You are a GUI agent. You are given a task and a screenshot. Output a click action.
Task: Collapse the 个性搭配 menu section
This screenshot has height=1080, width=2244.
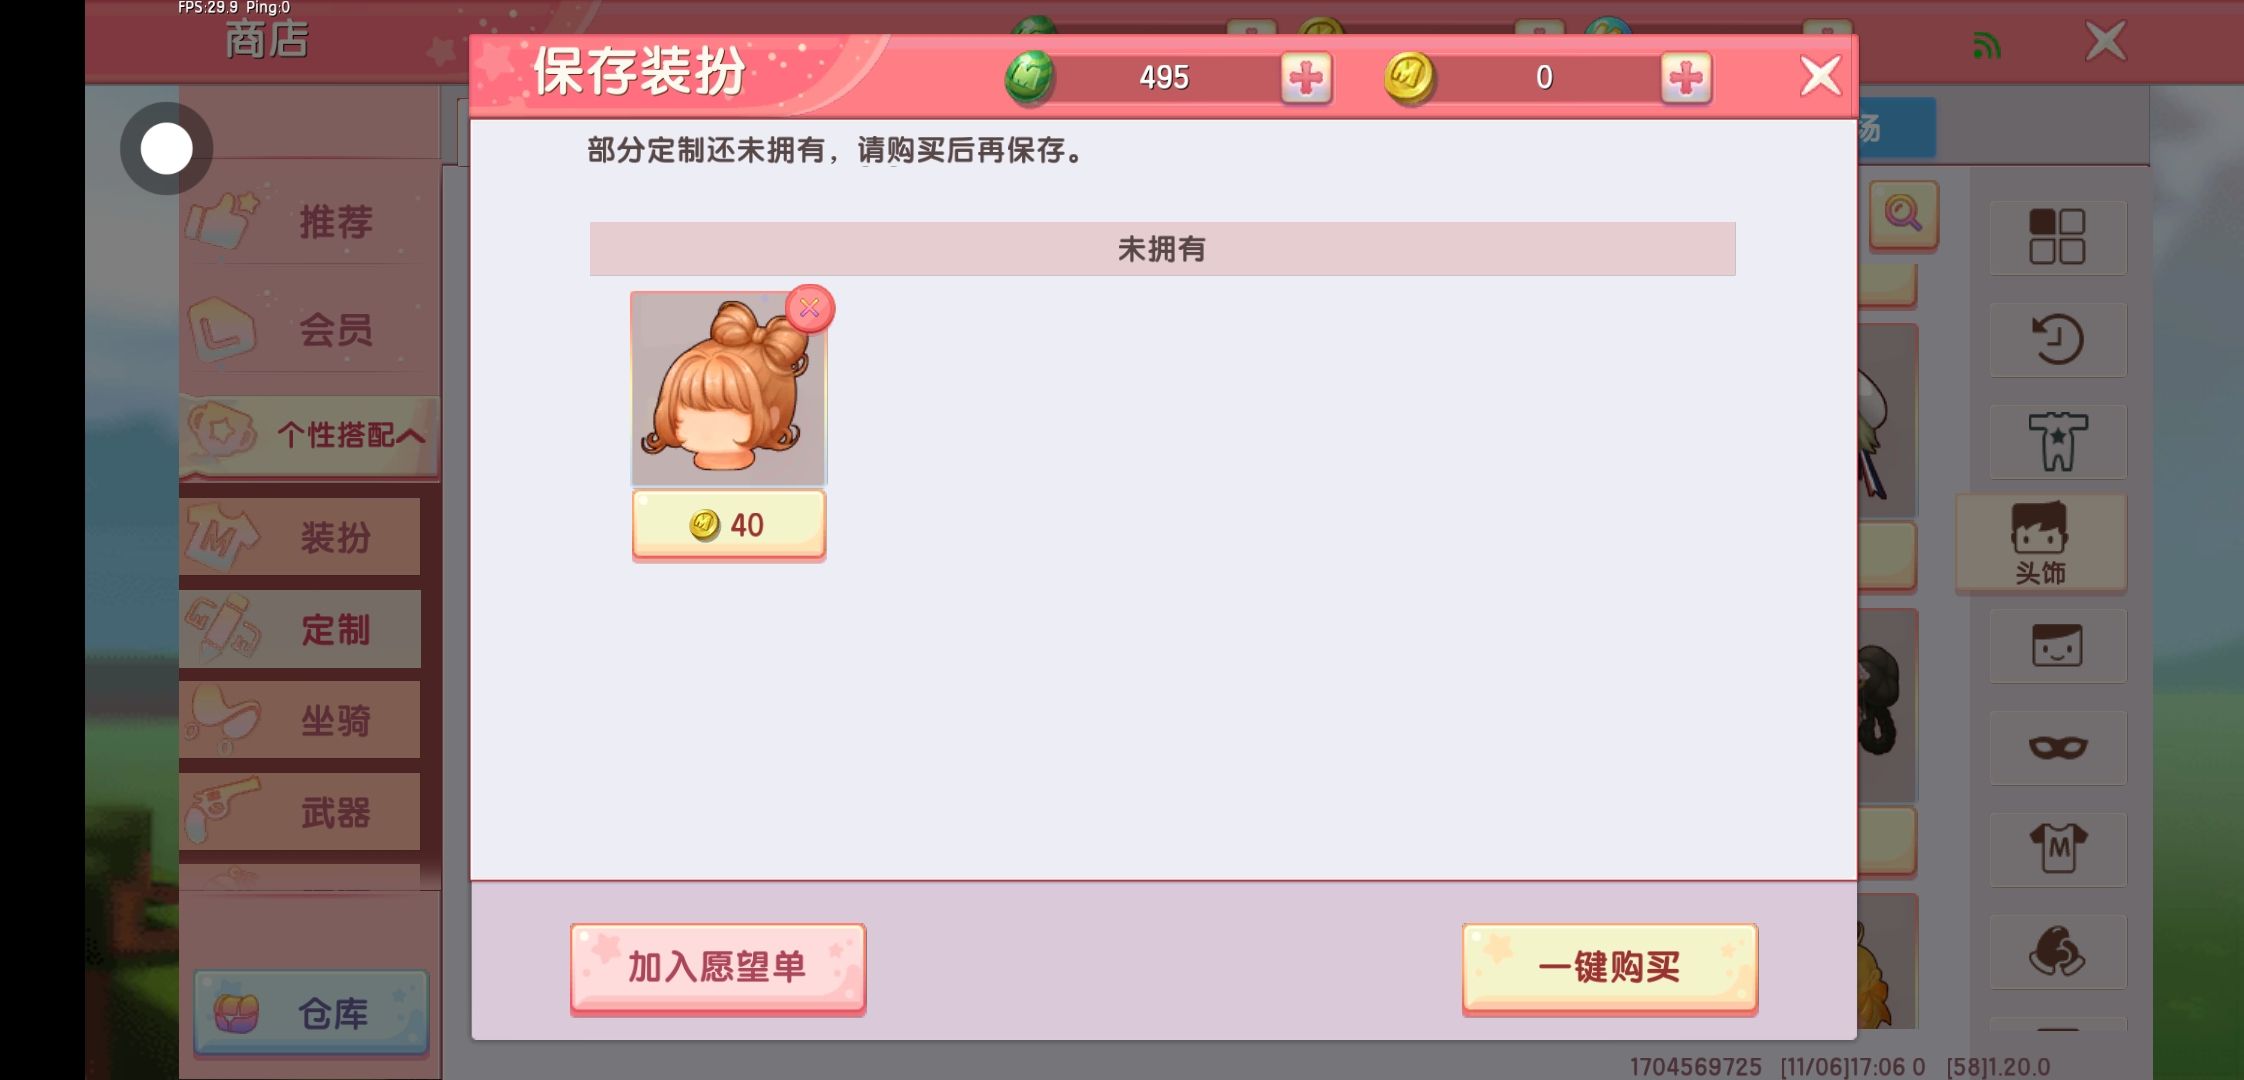coord(309,434)
